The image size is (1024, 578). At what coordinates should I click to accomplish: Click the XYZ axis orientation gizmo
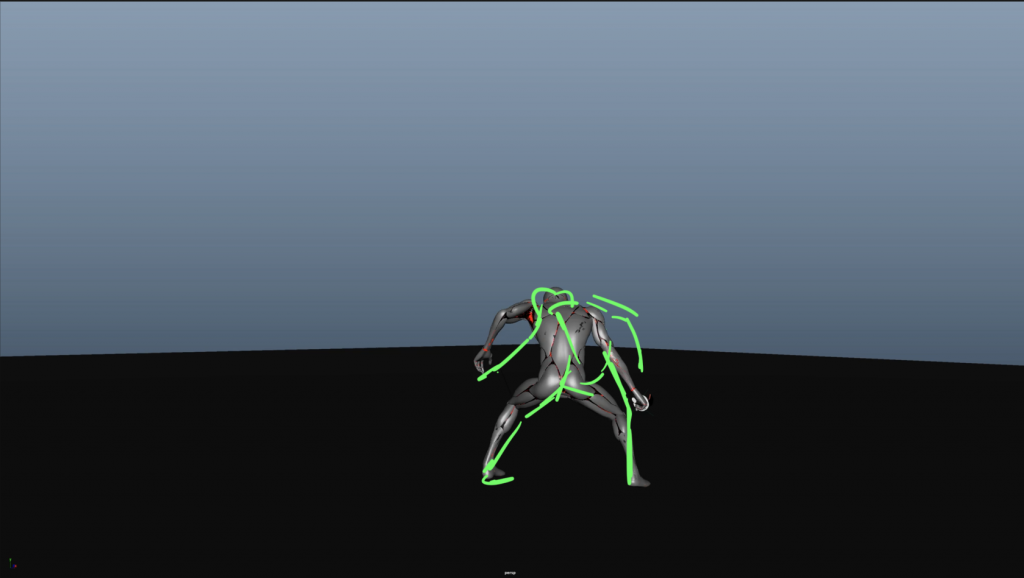[12, 564]
